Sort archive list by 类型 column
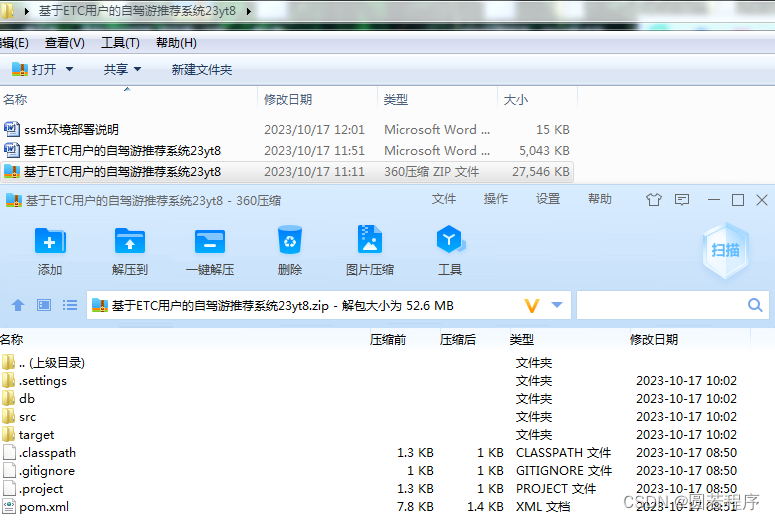This screenshot has width=775, height=520. [522, 340]
